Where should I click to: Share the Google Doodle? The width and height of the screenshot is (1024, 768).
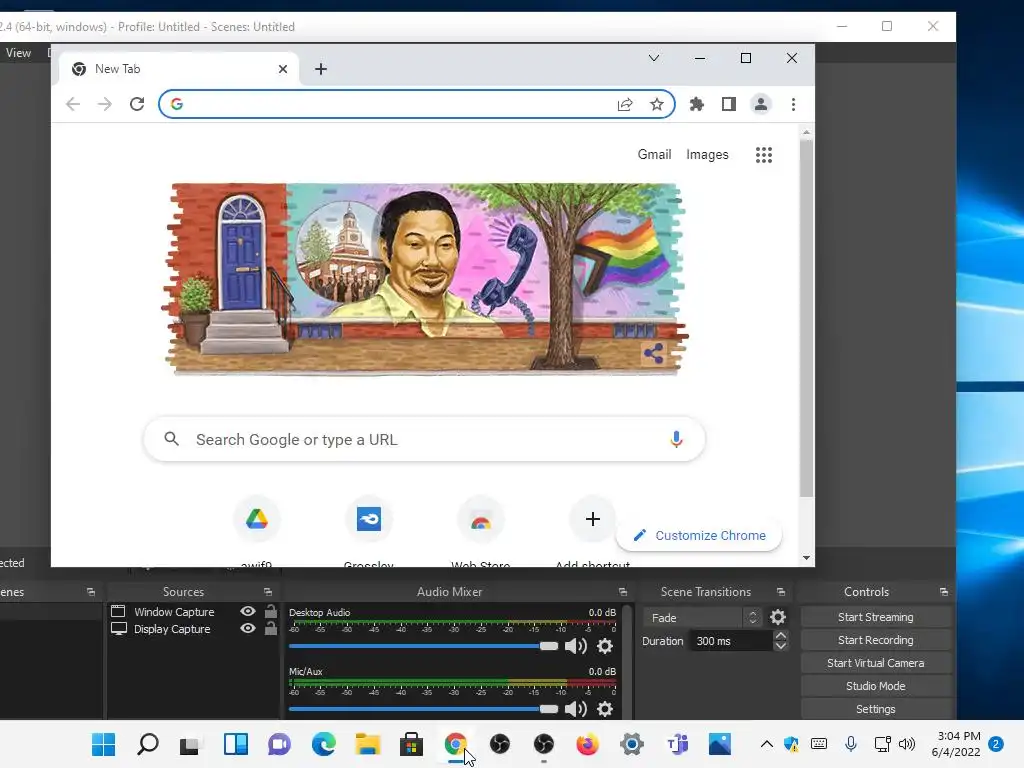[x=653, y=353]
